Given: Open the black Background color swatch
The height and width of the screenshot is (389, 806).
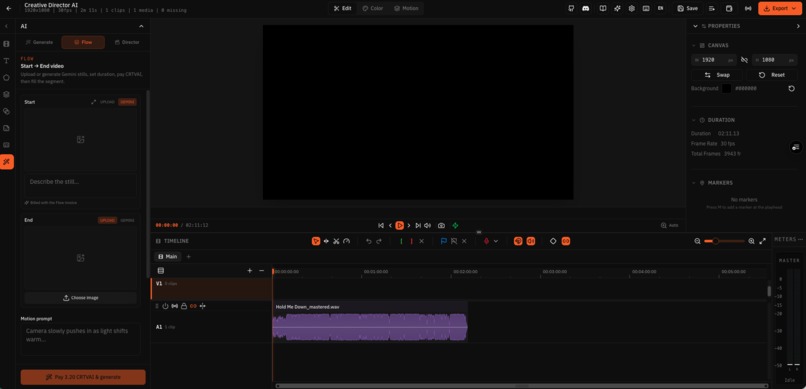Looking at the screenshot, I should click(x=726, y=88).
